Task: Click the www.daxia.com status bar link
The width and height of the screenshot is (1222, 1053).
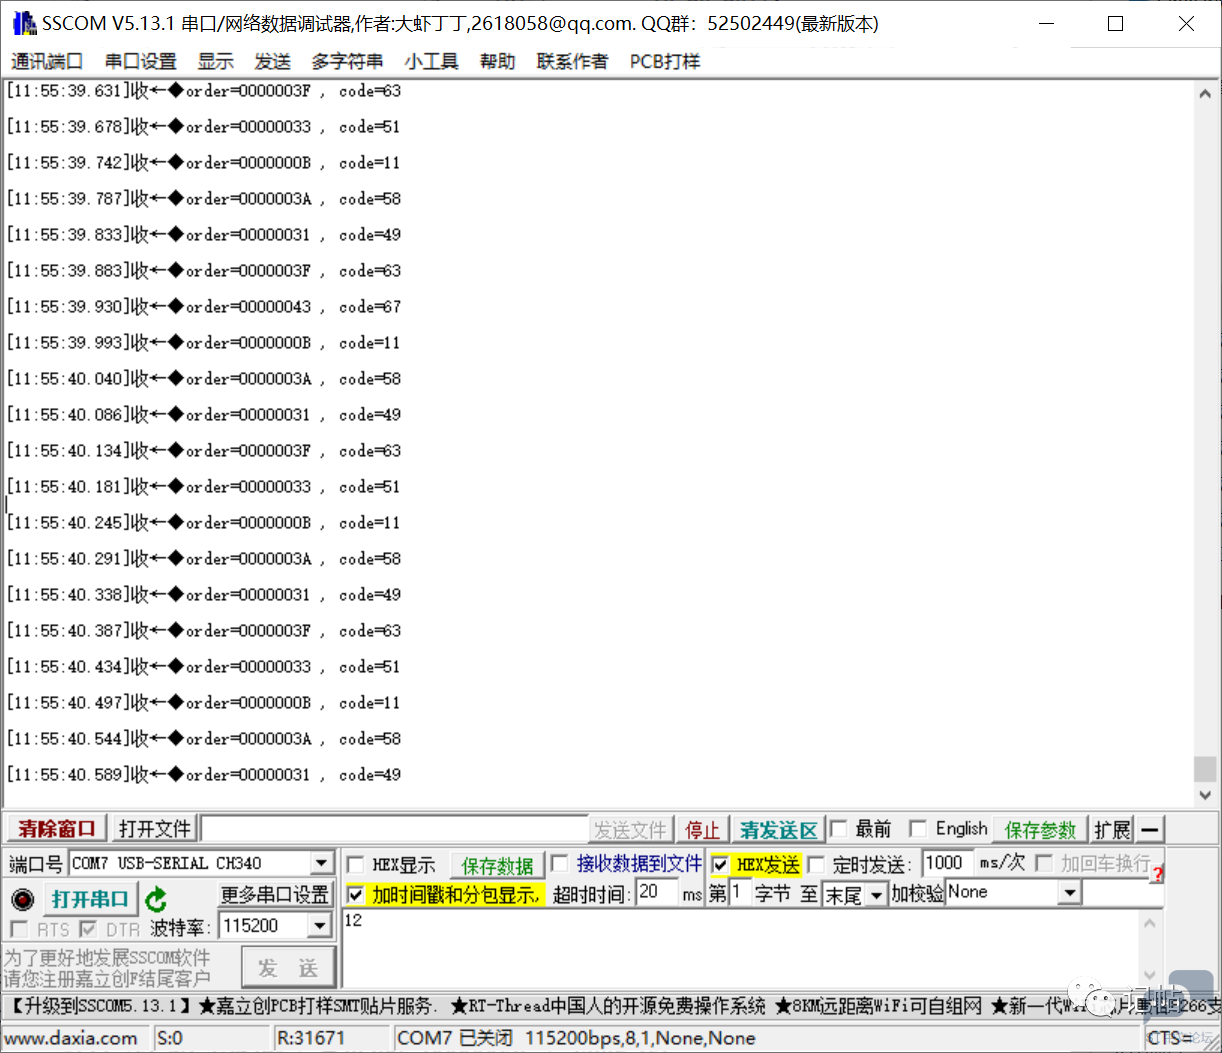Action: coord(71,1038)
